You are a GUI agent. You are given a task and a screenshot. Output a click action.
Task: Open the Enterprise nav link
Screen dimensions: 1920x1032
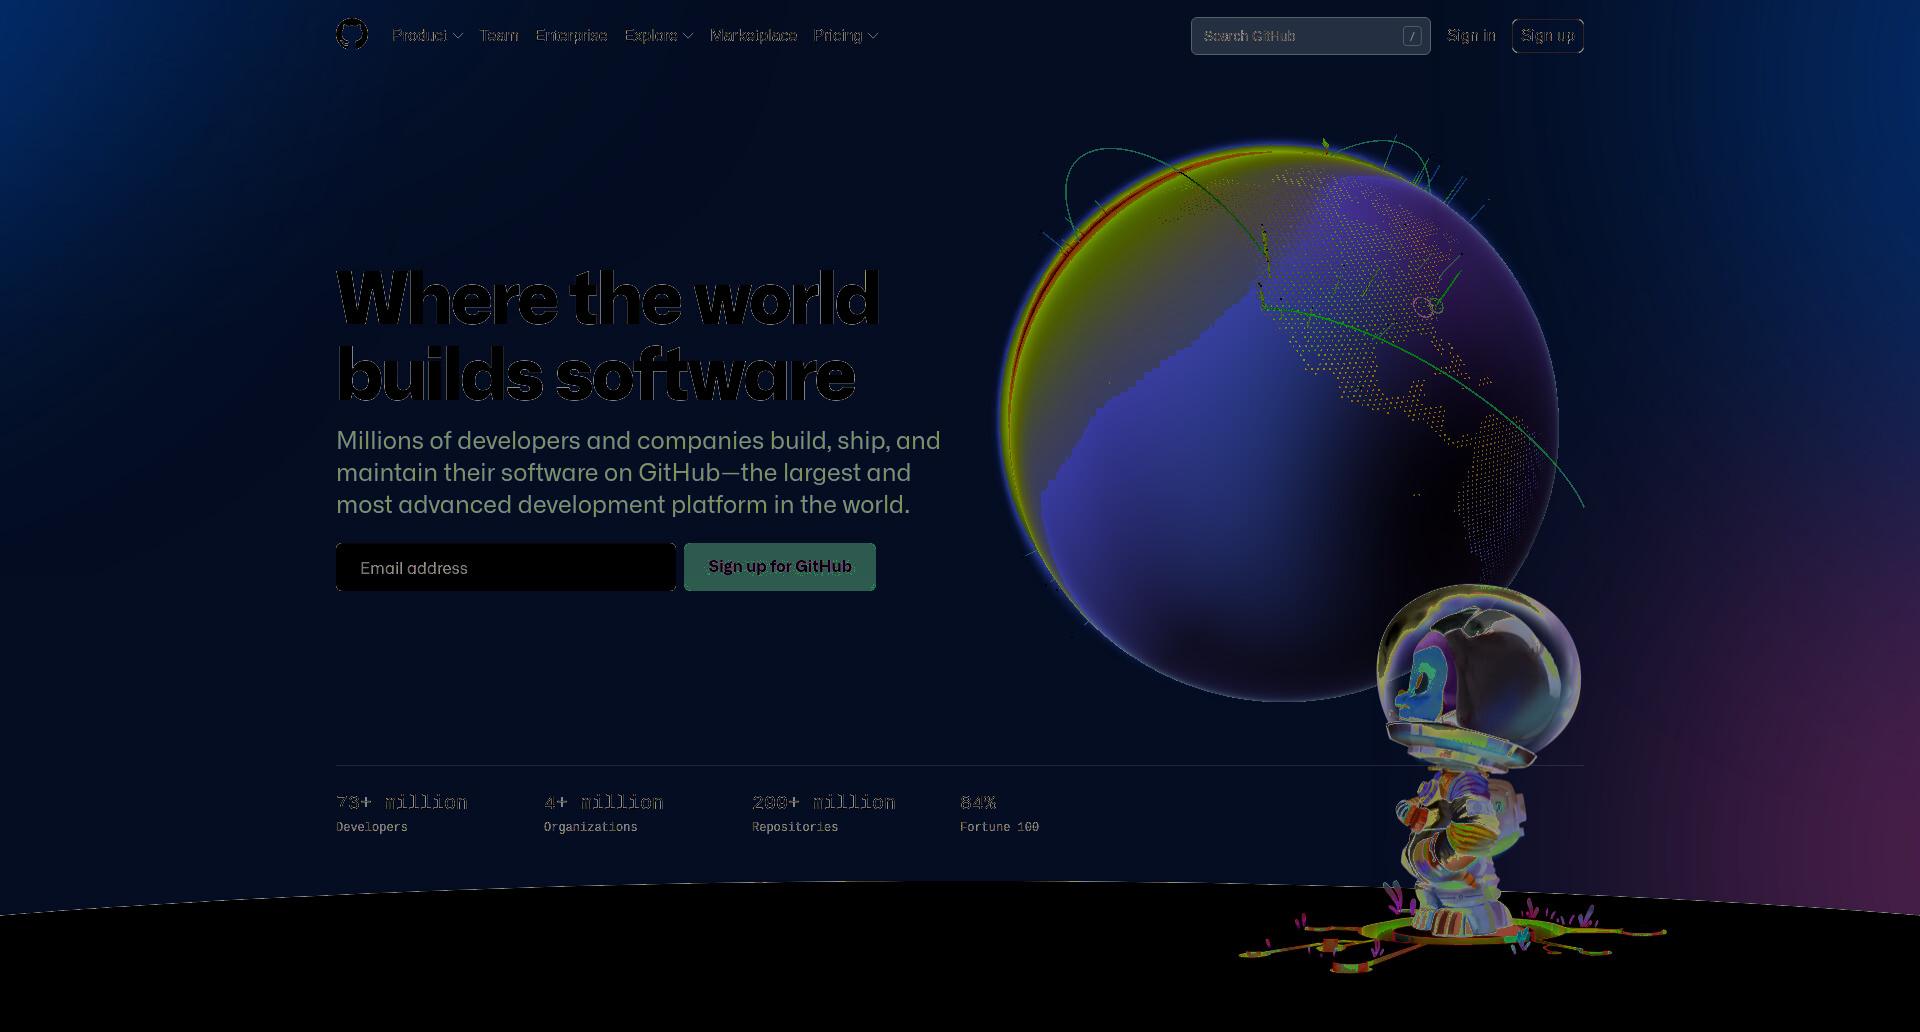pyautogui.click(x=571, y=36)
